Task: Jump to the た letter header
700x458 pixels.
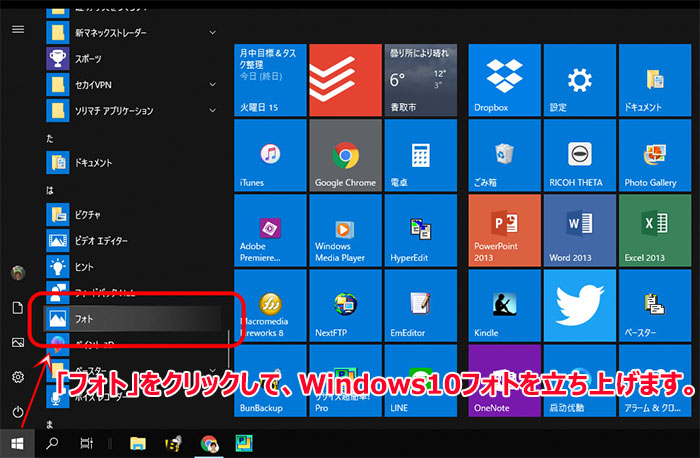Action: (x=50, y=138)
